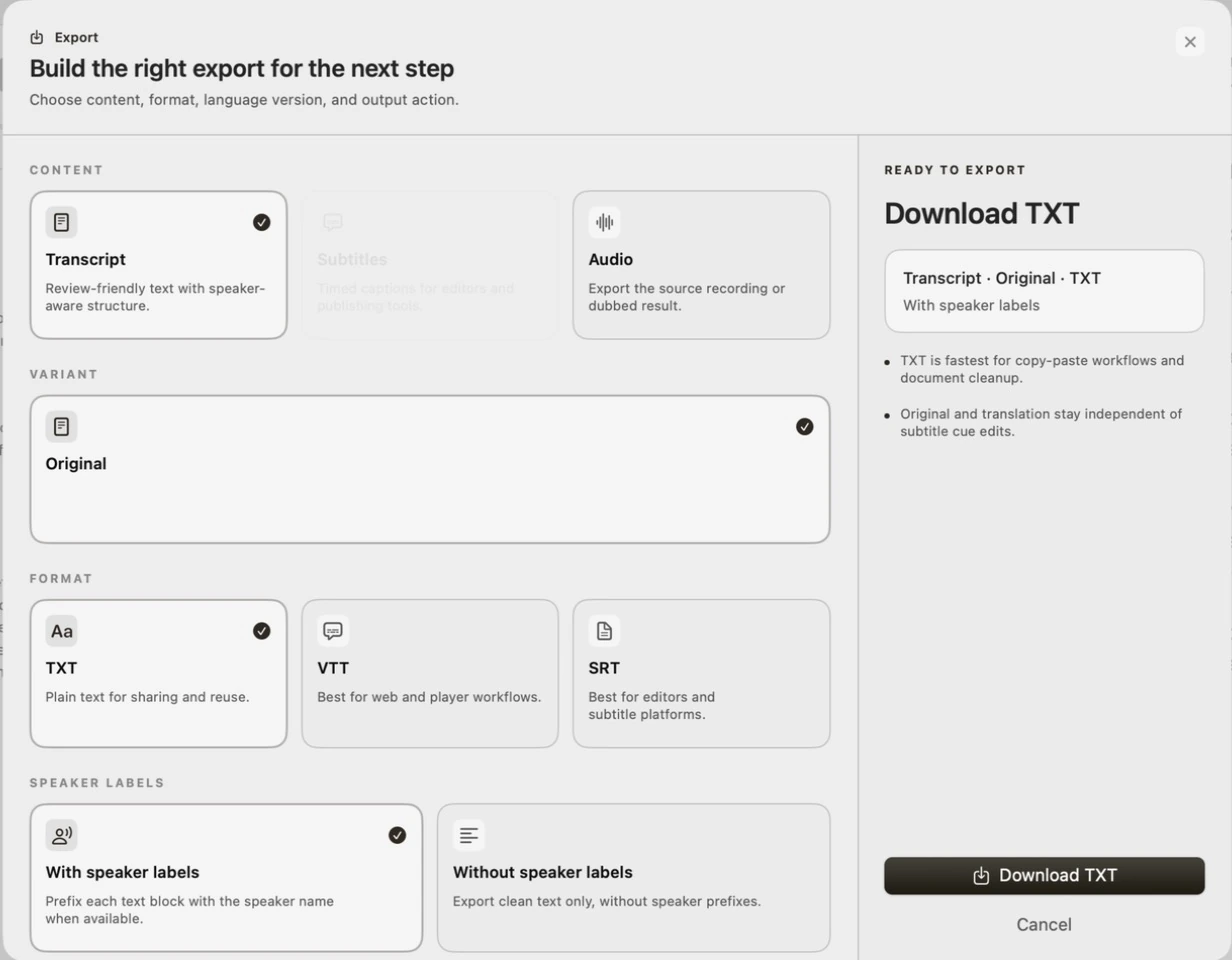Click 'Original and translation stay independent' note
The height and width of the screenshot is (960, 1232).
pyautogui.click(x=1041, y=423)
